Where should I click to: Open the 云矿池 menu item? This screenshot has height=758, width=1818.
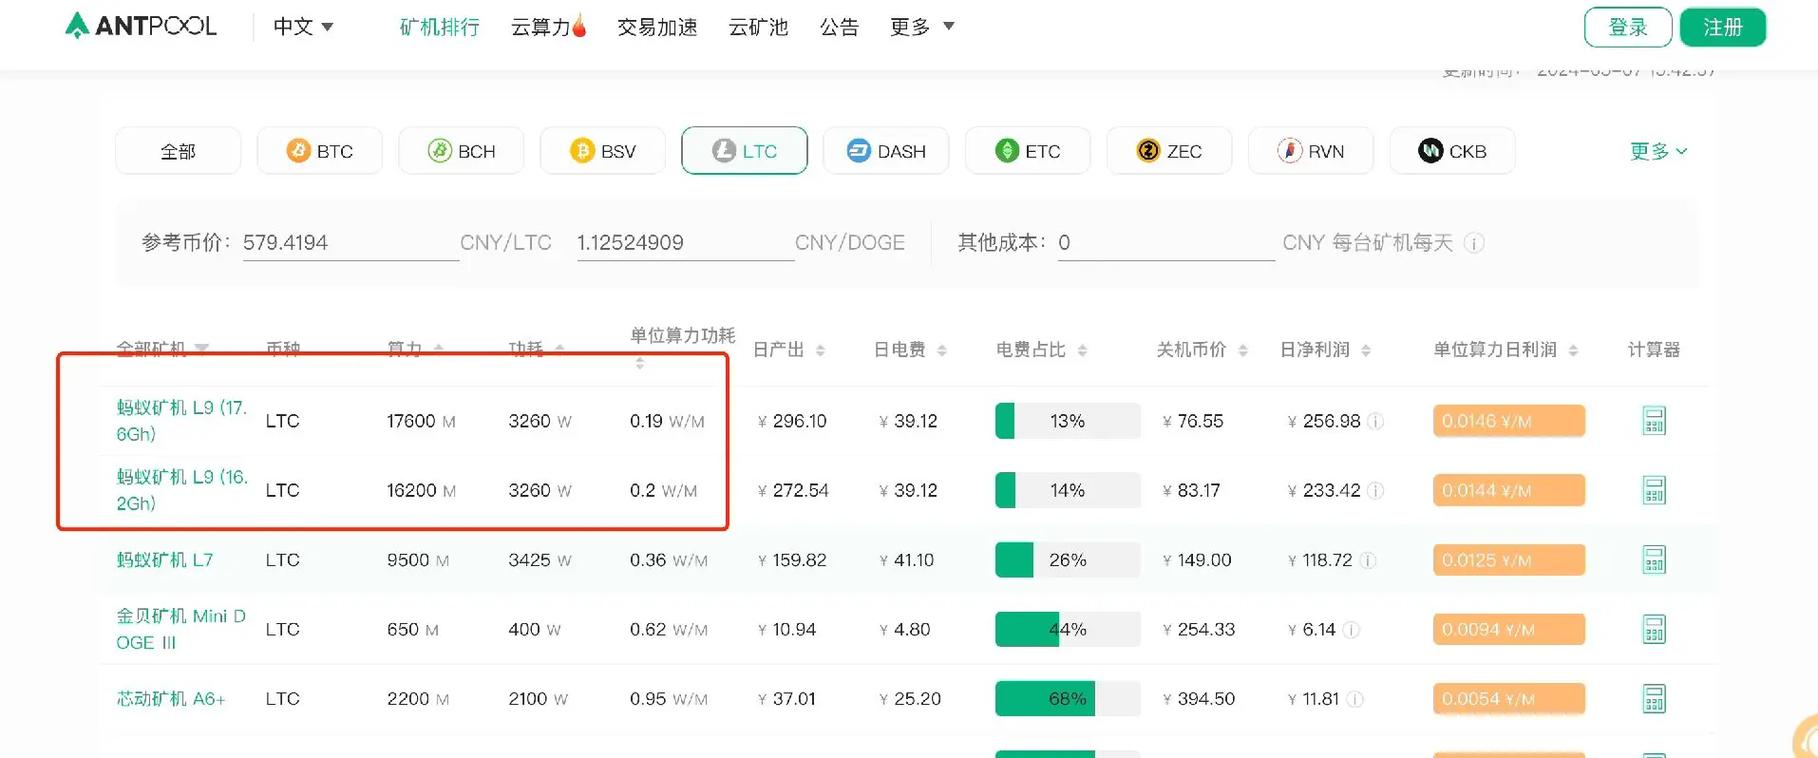tap(758, 27)
